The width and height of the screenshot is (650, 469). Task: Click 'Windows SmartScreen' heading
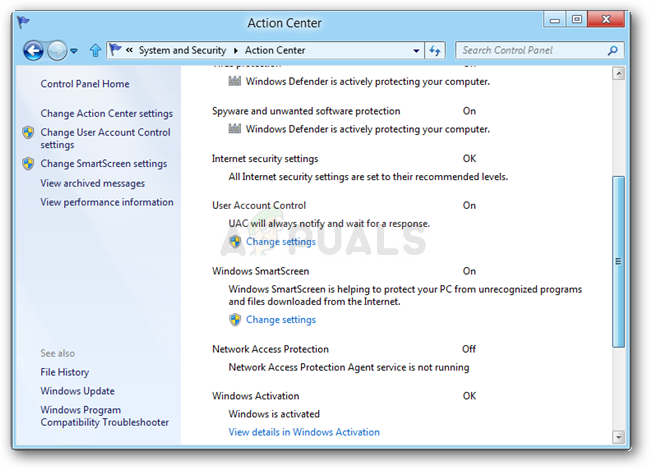coord(260,271)
